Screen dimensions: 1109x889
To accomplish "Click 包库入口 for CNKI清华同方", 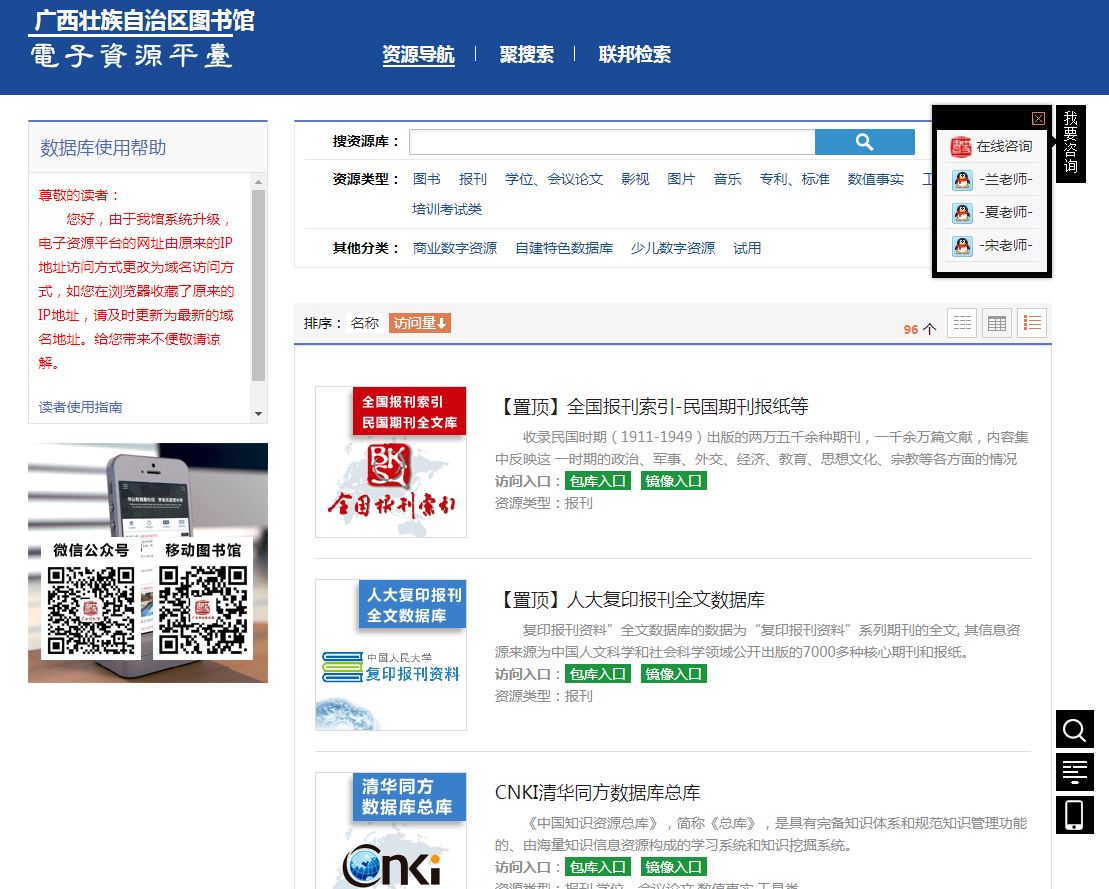I will 598,867.
